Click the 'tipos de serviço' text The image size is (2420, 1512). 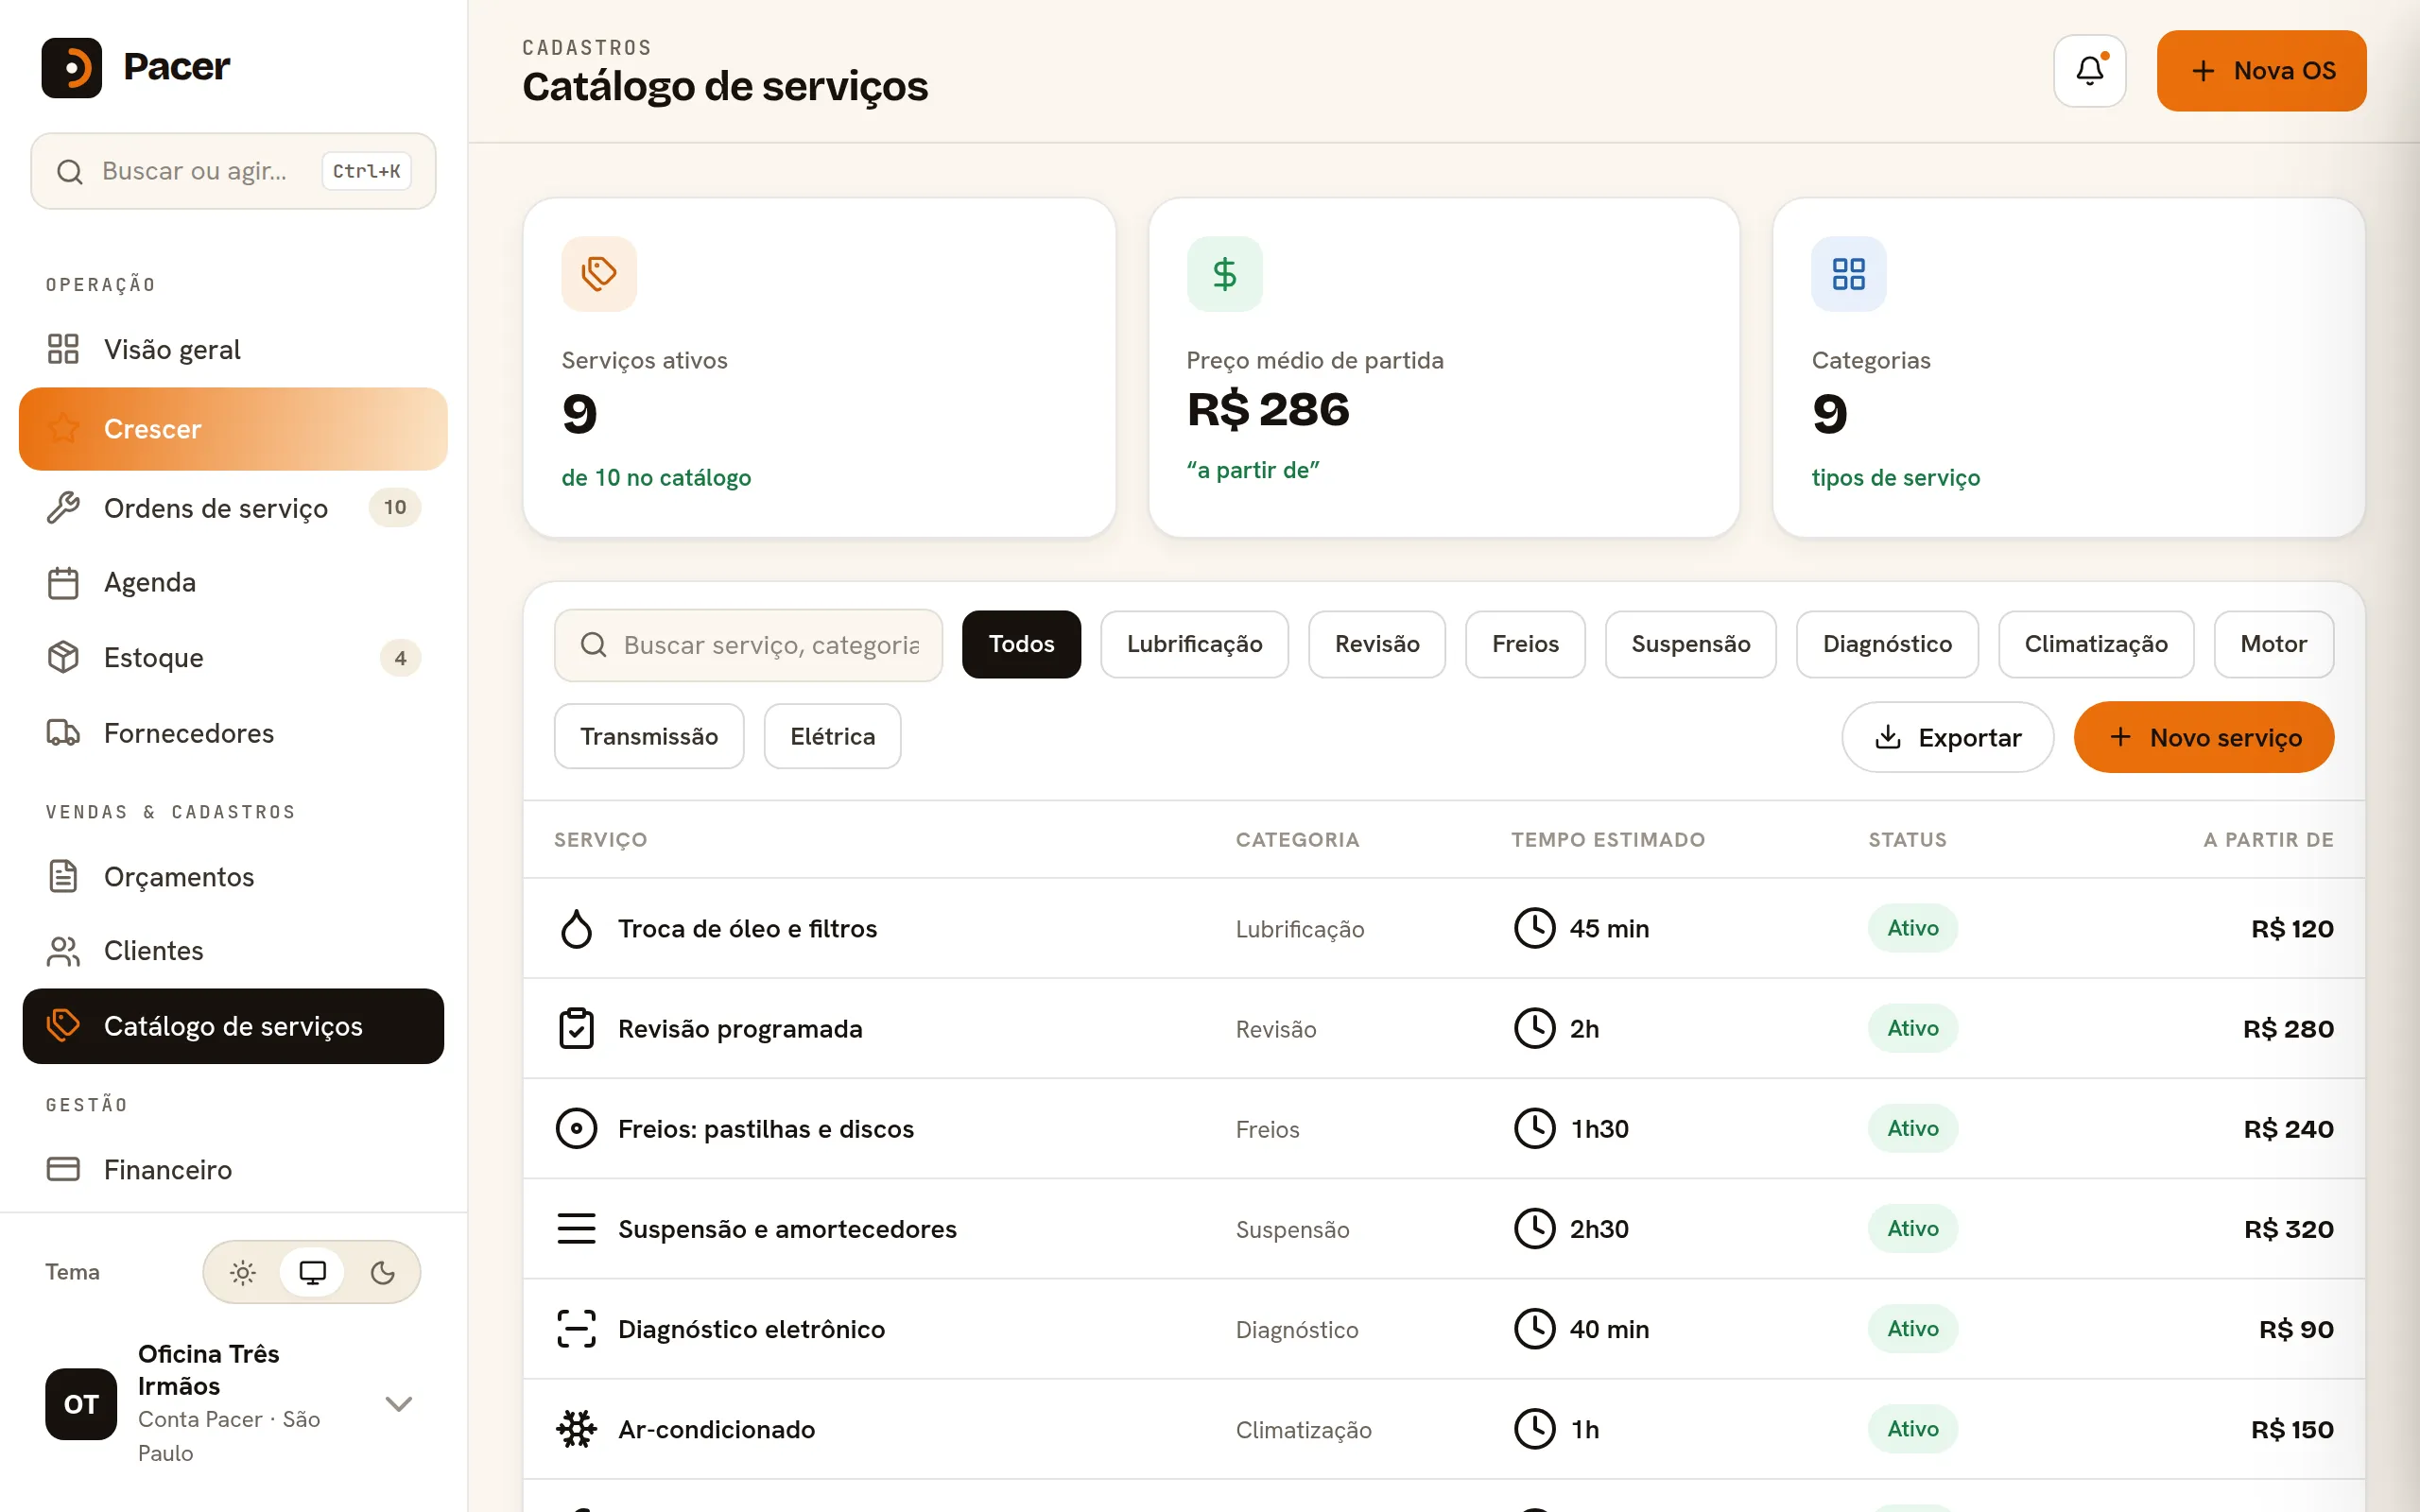[x=1895, y=477]
